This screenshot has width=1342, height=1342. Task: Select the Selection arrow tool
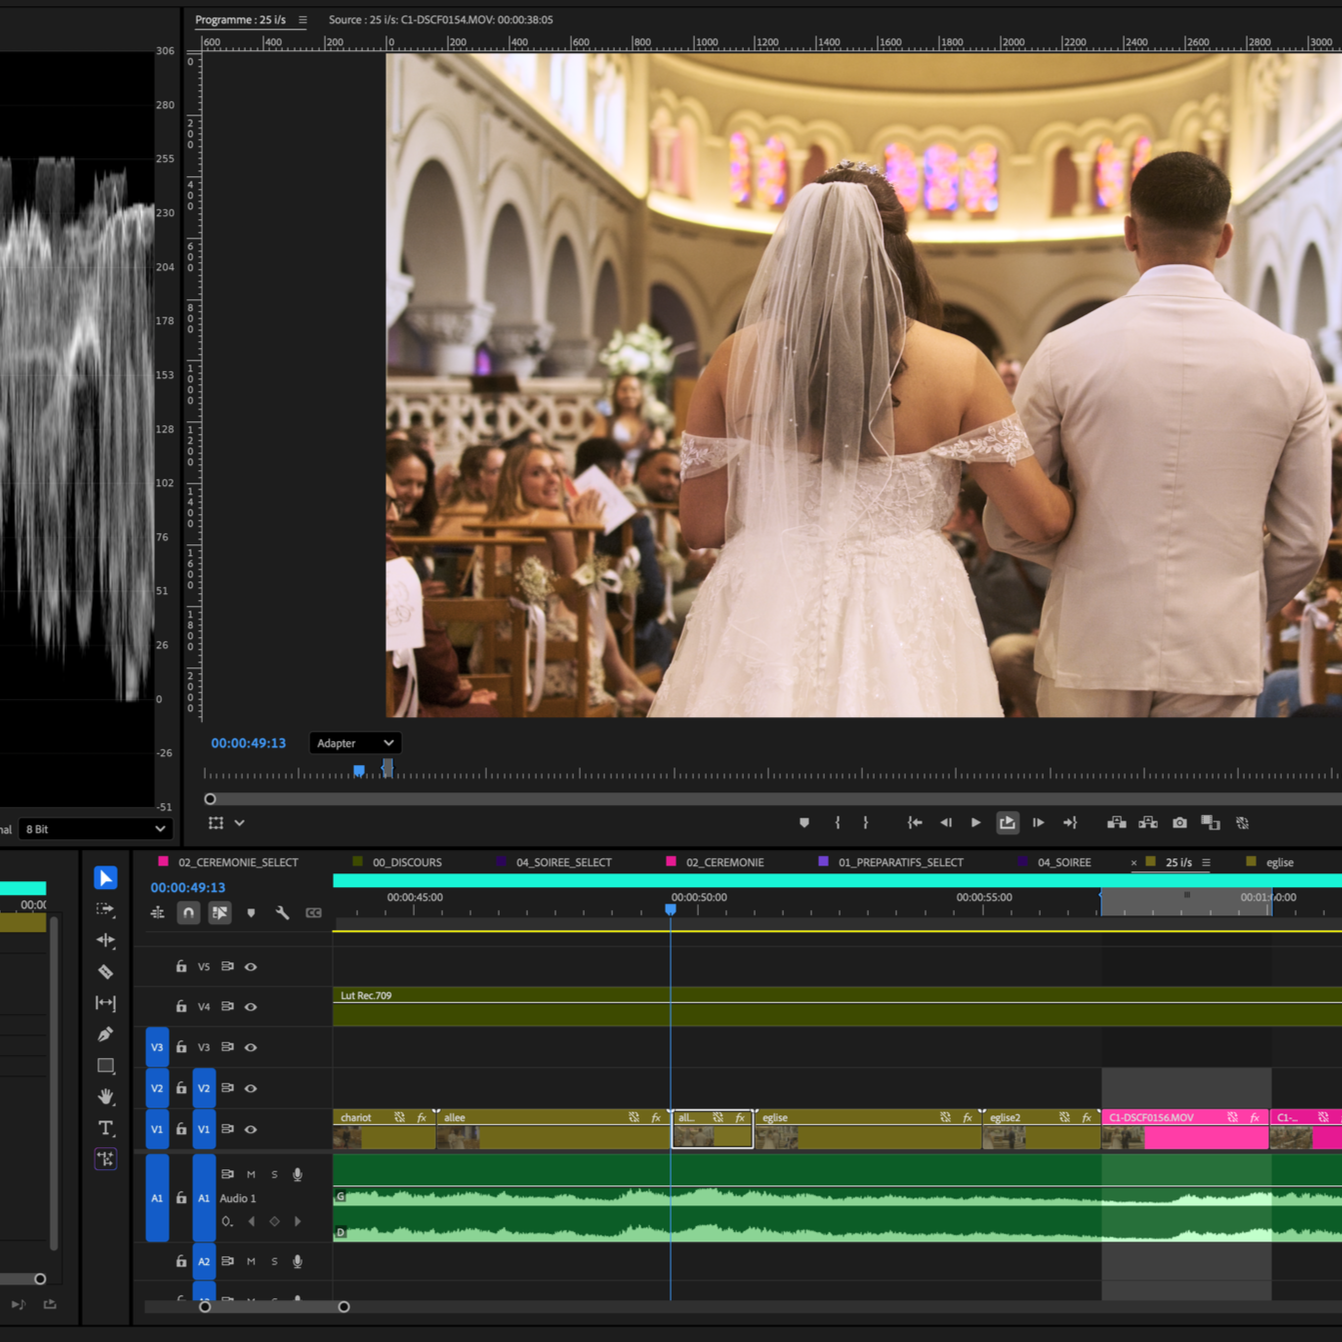[x=106, y=878]
